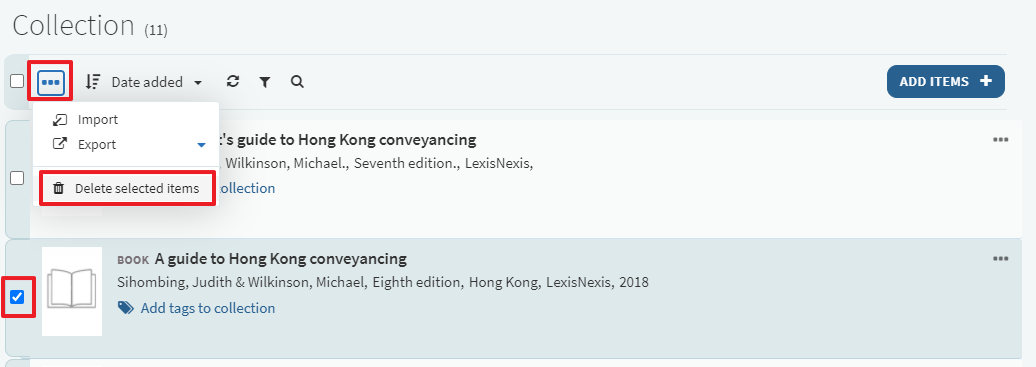Refresh the collection list
The height and width of the screenshot is (367, 1036).
(x=233, y=81)
